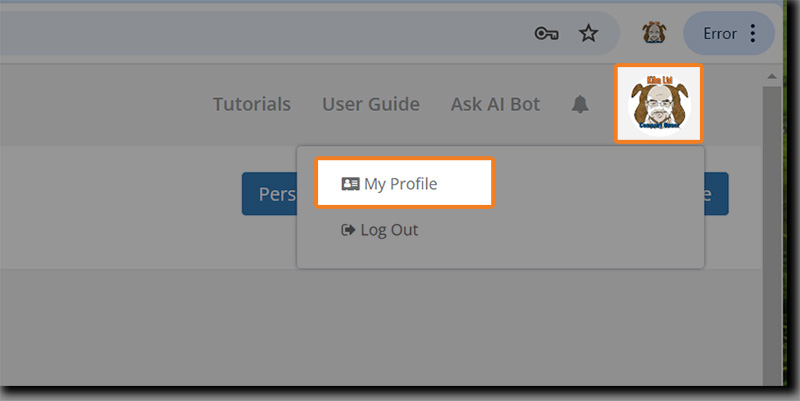
Task: Choose Log Out from the dropdown
Action: [389, 230]
